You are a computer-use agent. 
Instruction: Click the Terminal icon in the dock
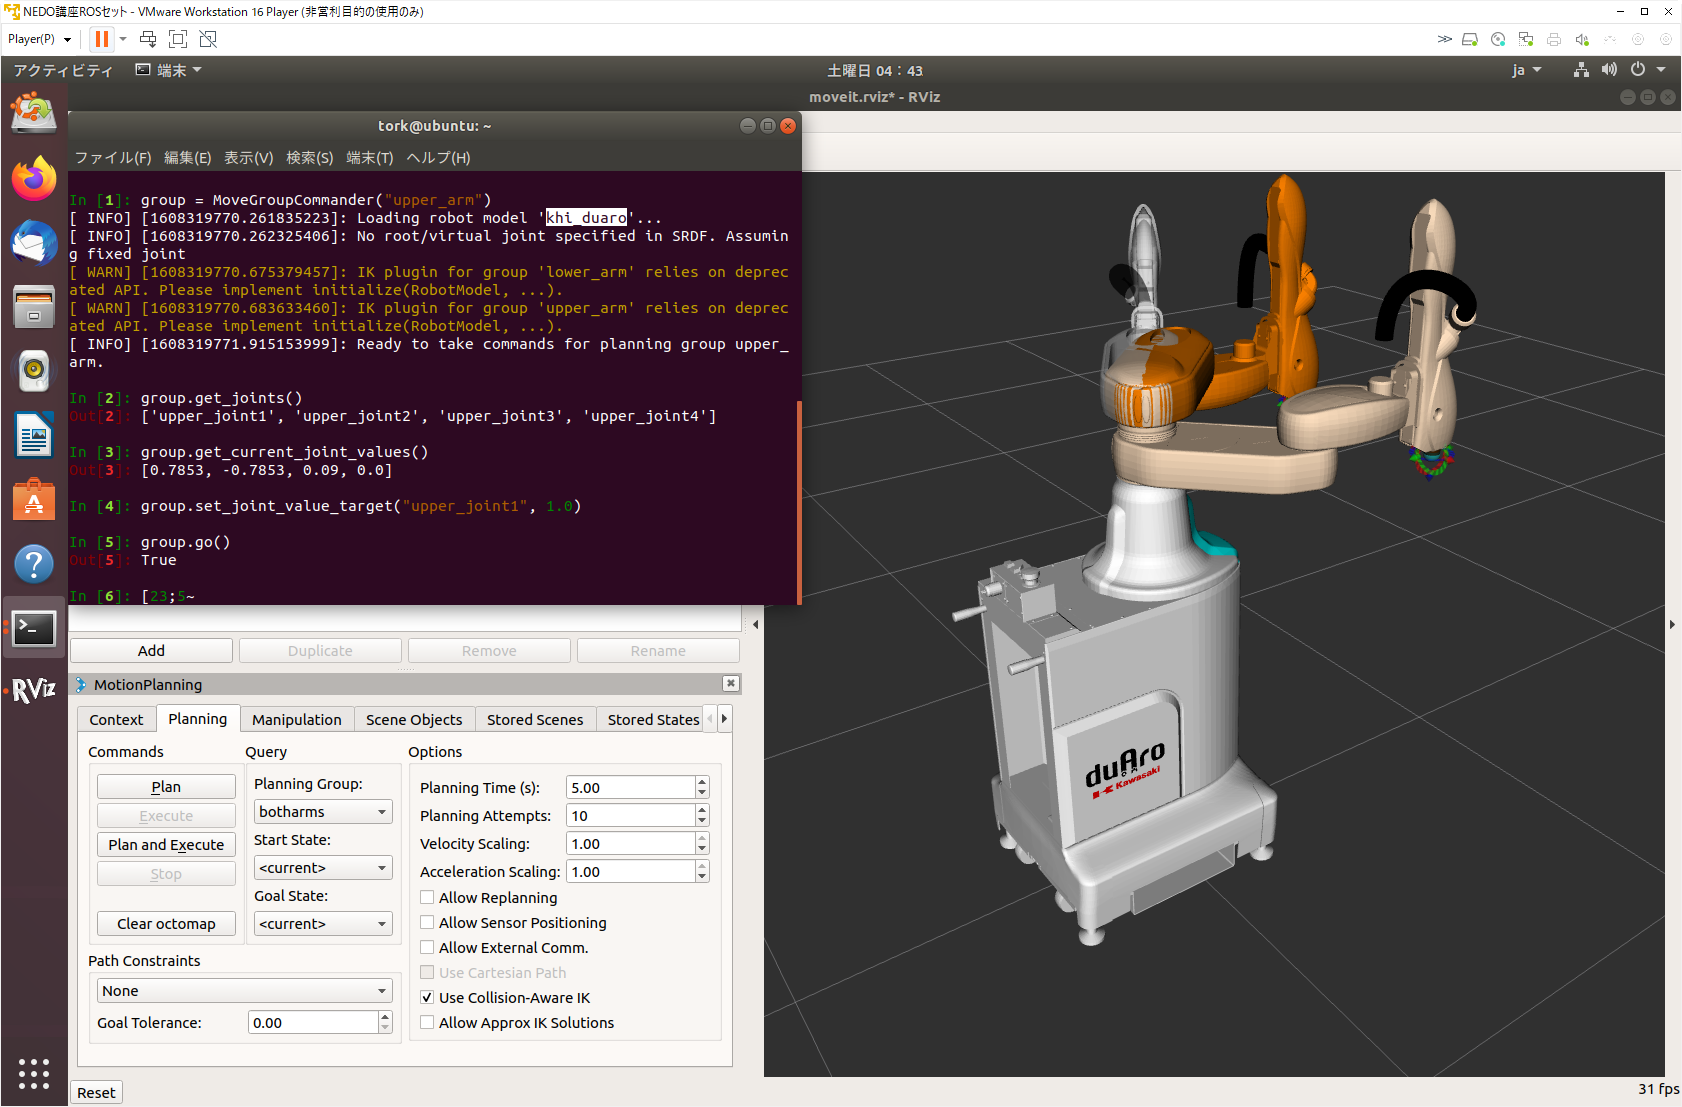34,628
